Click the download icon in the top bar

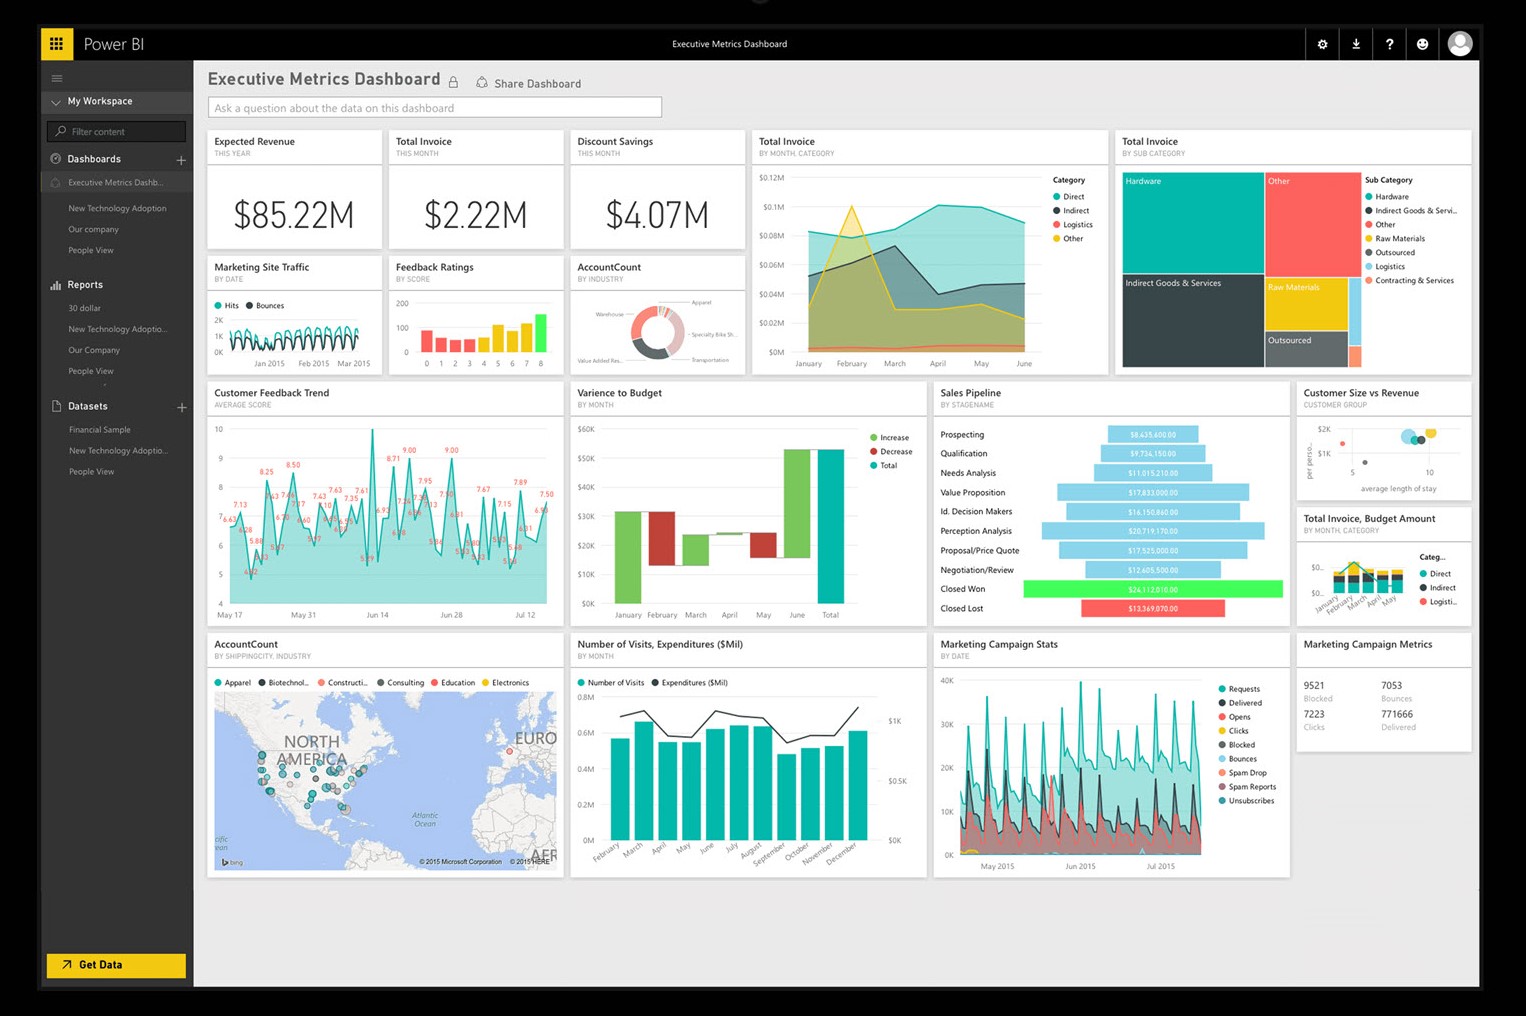tap(1356, 43)
